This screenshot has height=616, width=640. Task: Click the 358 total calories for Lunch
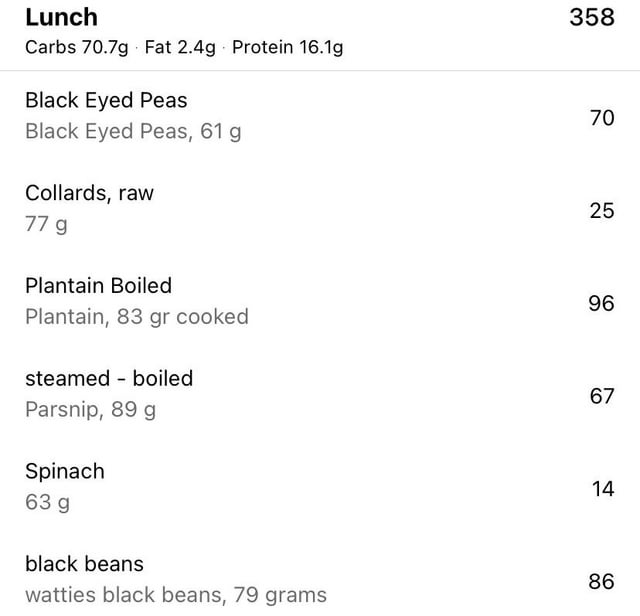coord(591,18)
